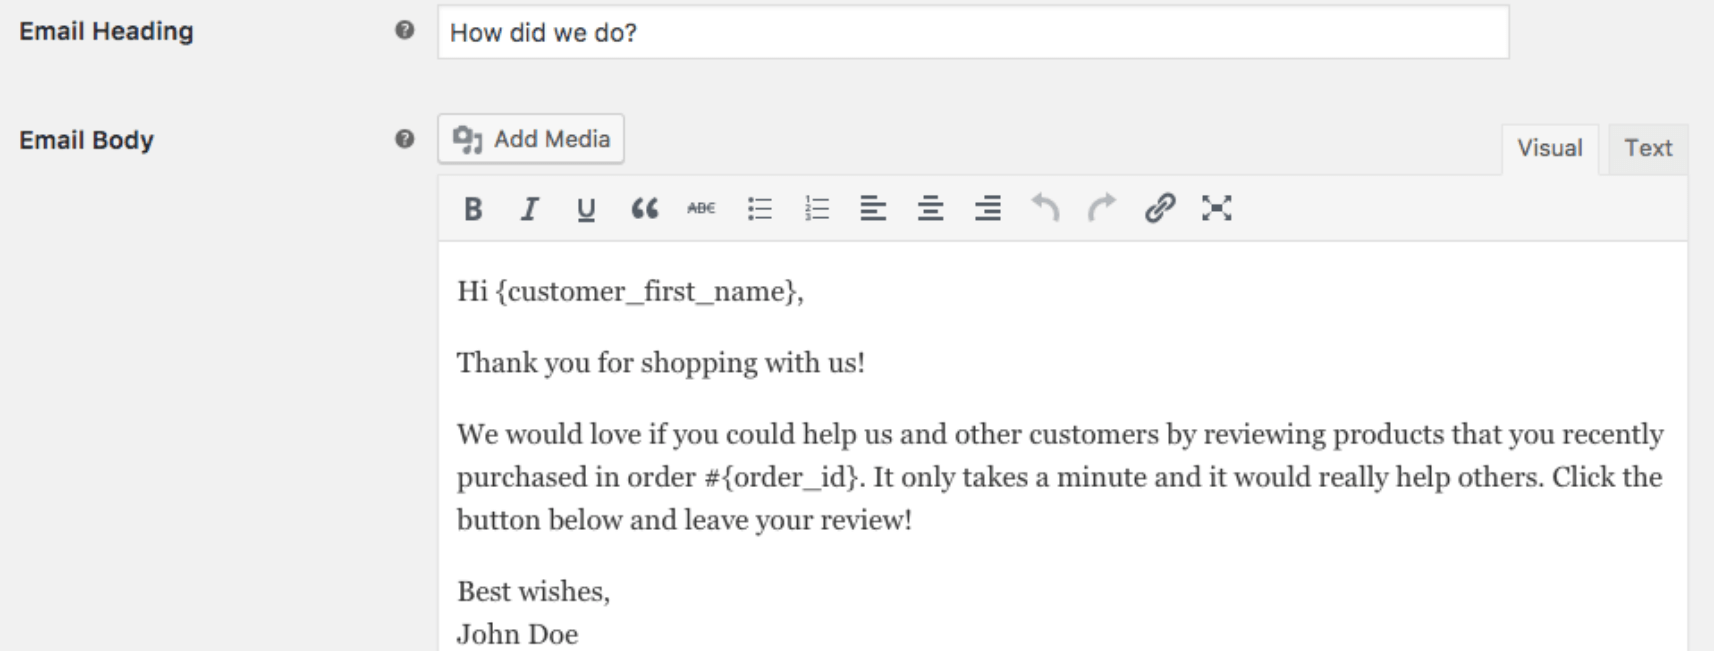
Task: Redo the last edit
Action: click(1102, 209)
